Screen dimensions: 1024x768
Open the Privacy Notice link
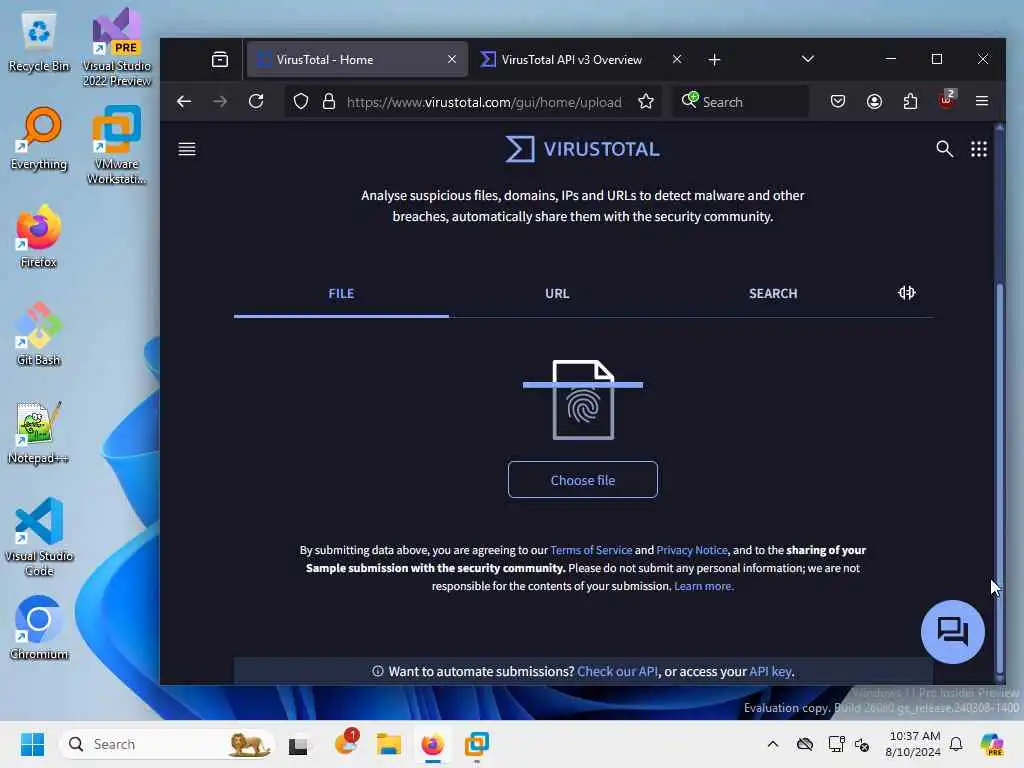click(x=692, y=550)
